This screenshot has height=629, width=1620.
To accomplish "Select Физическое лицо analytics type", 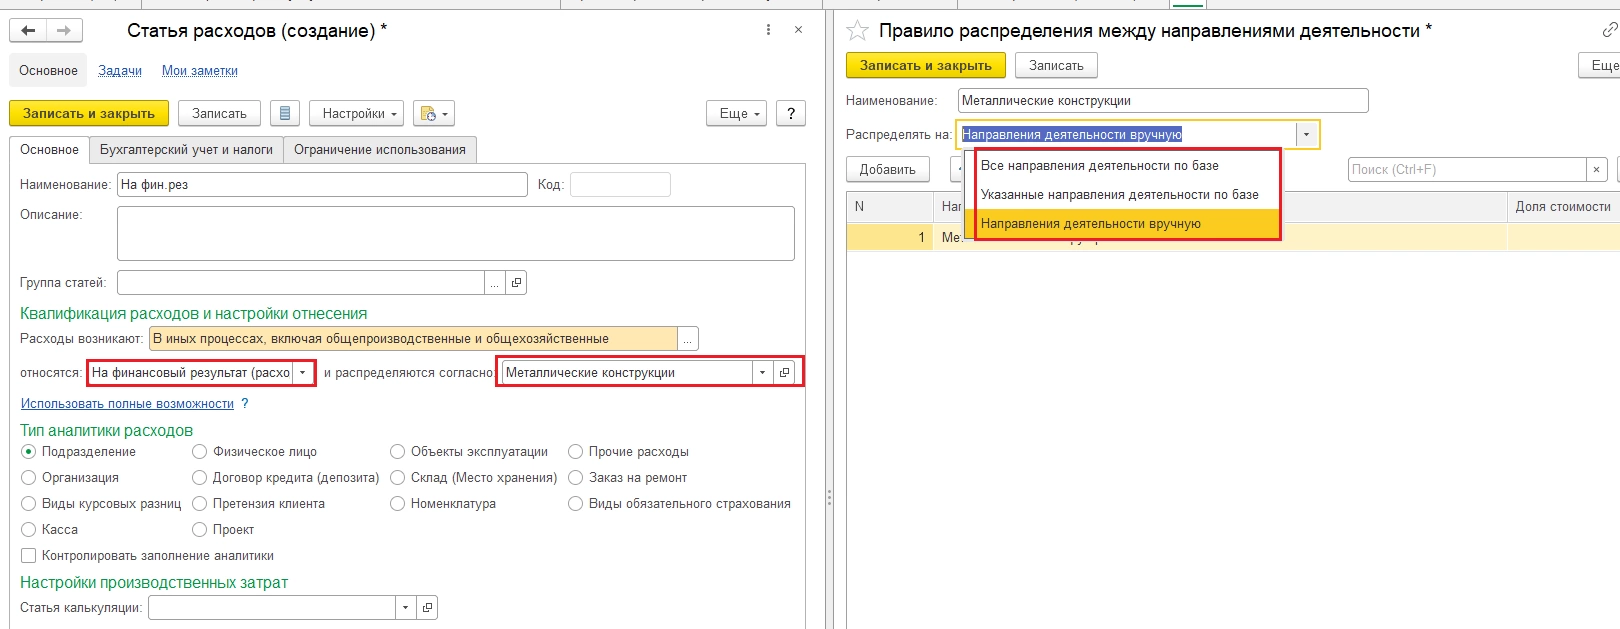I will [x=199, y=452].
